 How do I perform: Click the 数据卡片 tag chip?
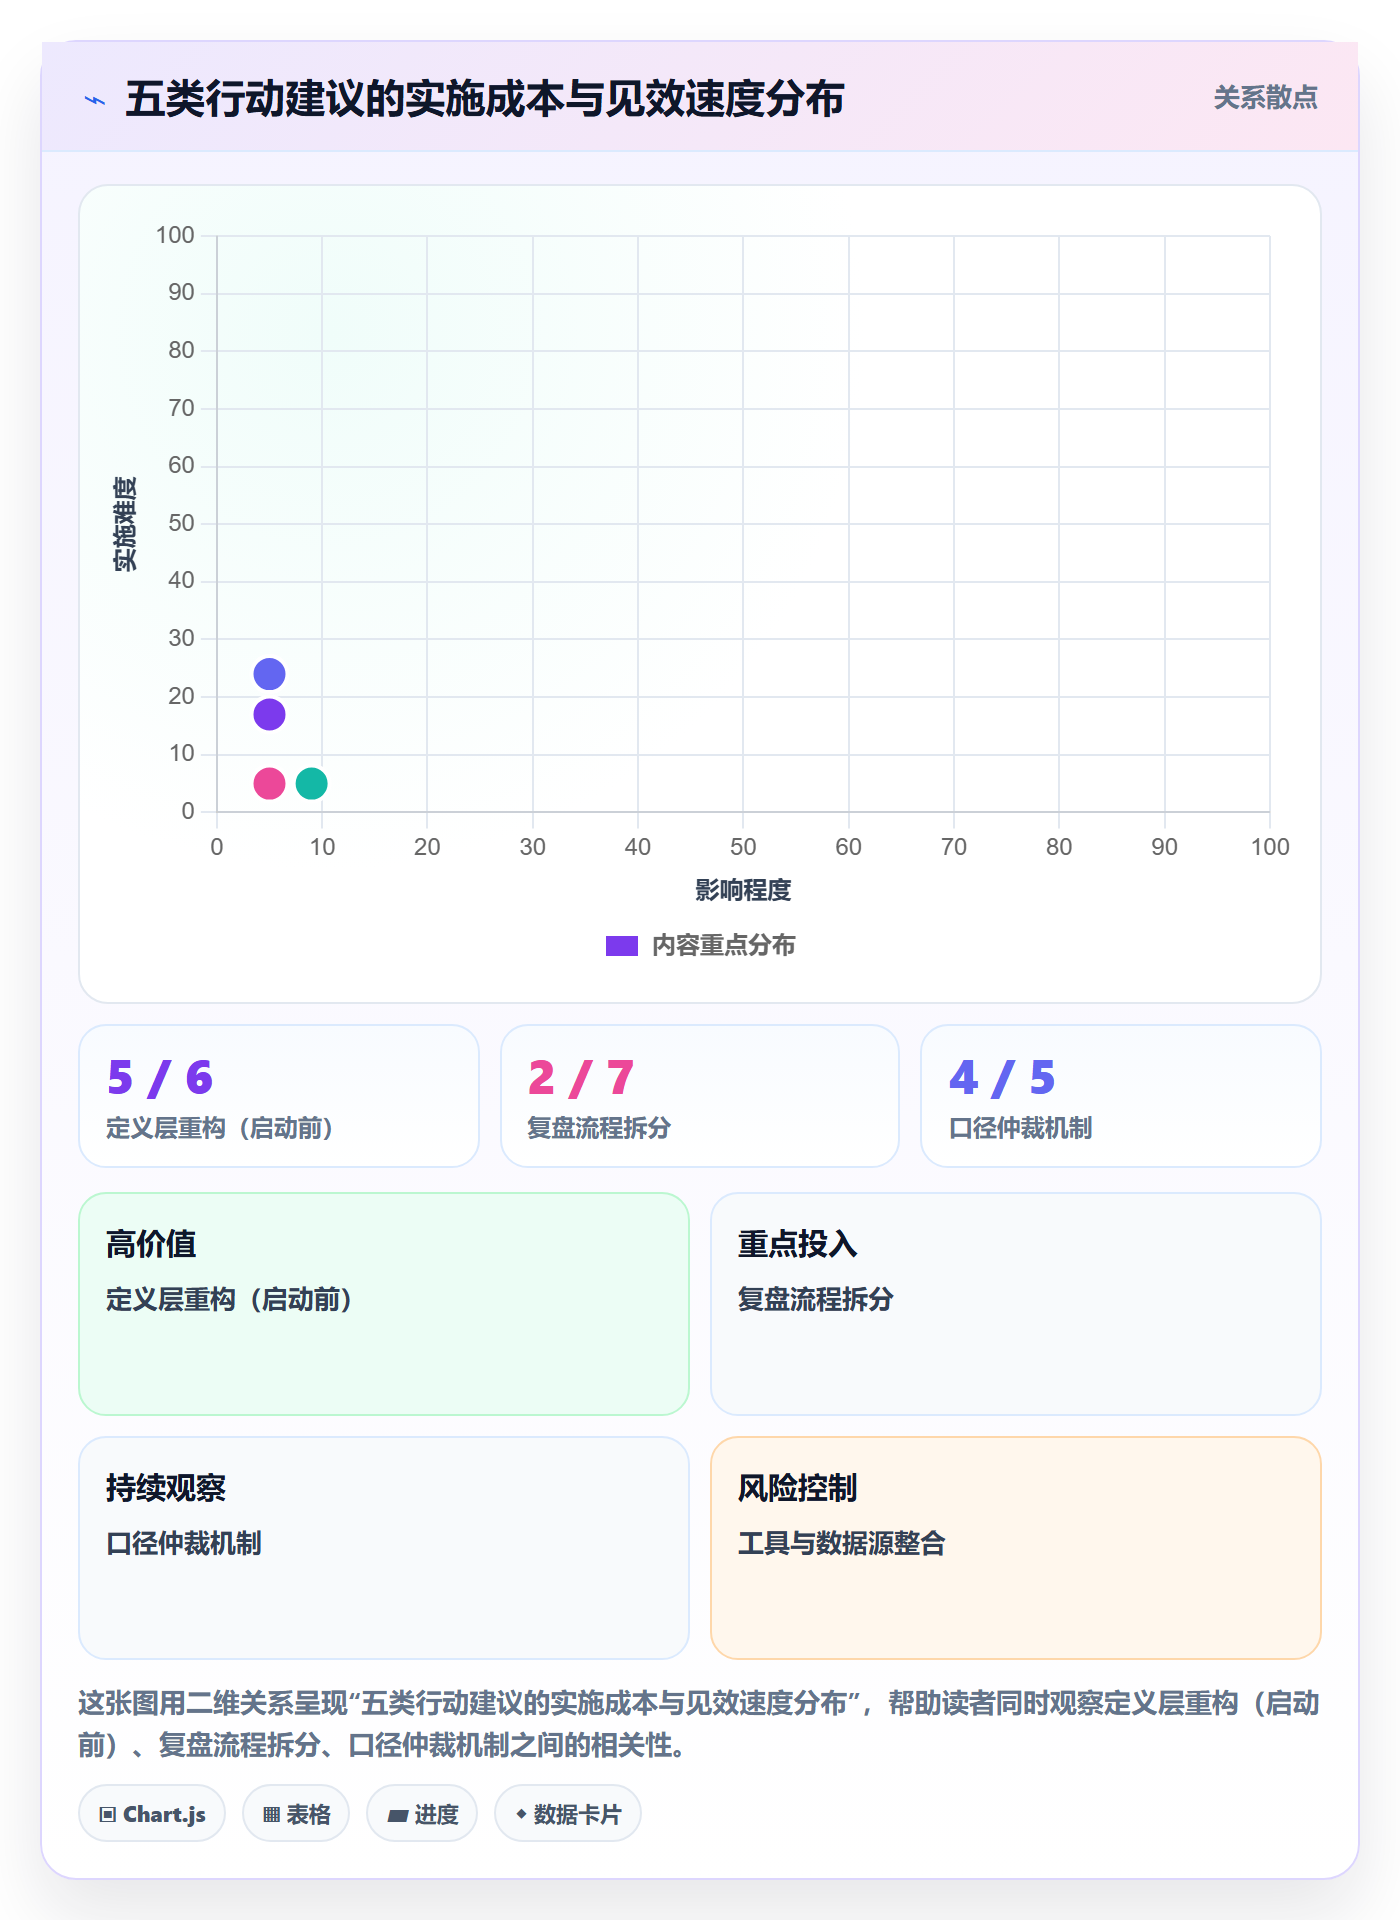(x=568, y=1813)
